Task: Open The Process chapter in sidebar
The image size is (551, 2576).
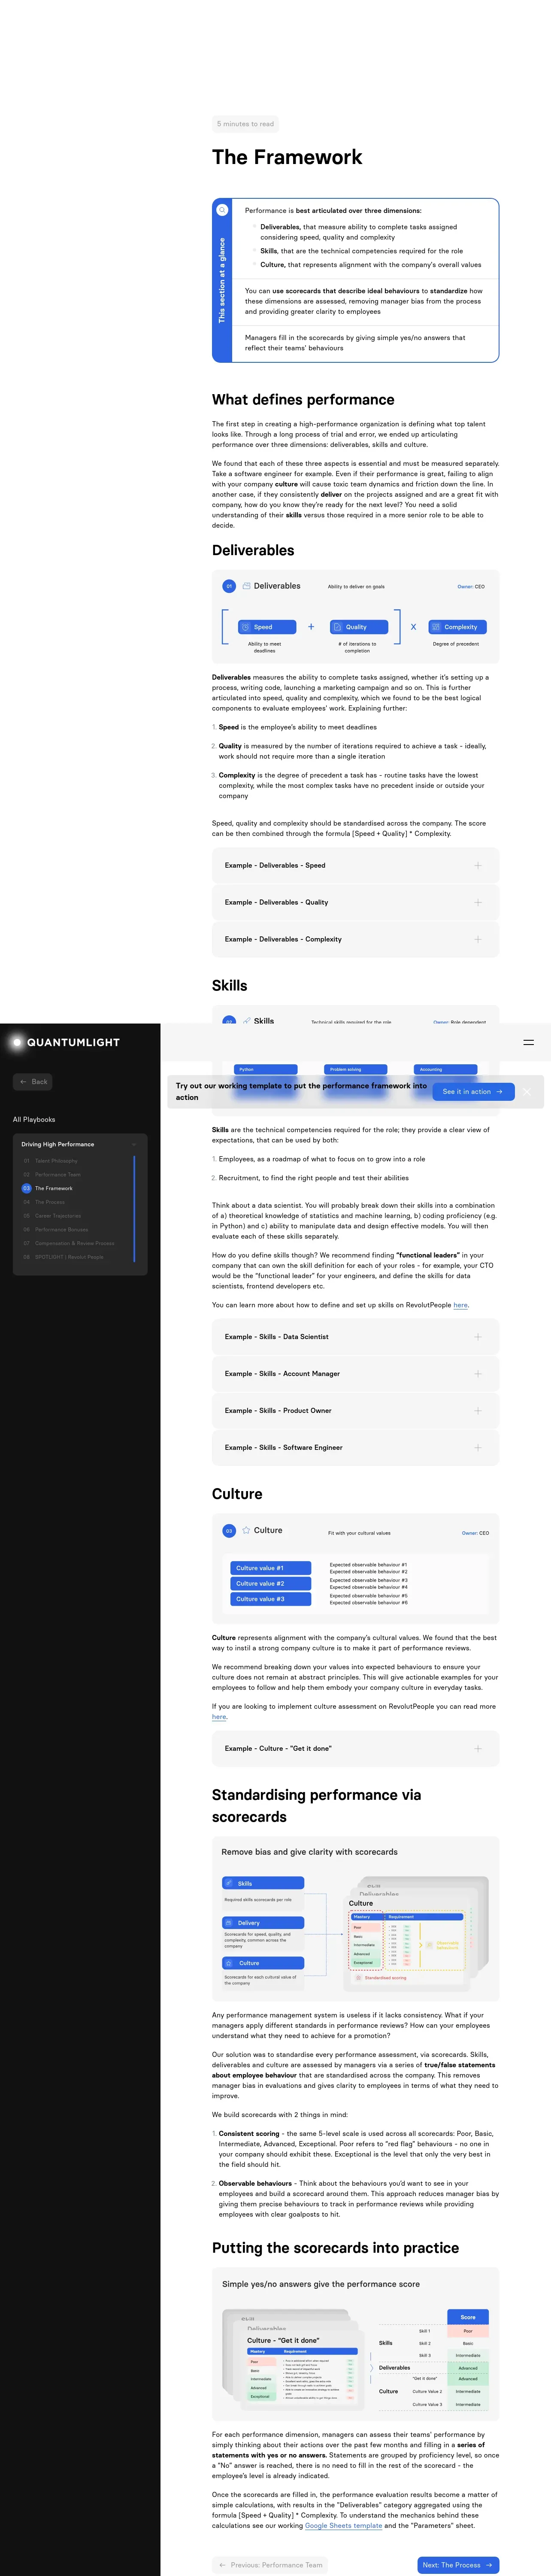Action: coord(50,1202)
